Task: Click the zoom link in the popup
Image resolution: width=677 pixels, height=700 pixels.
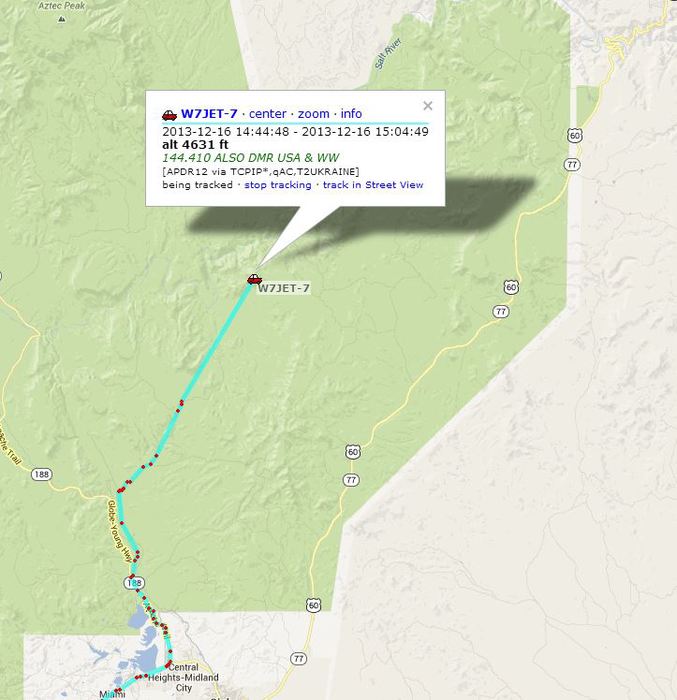Action: coord(313,114)
